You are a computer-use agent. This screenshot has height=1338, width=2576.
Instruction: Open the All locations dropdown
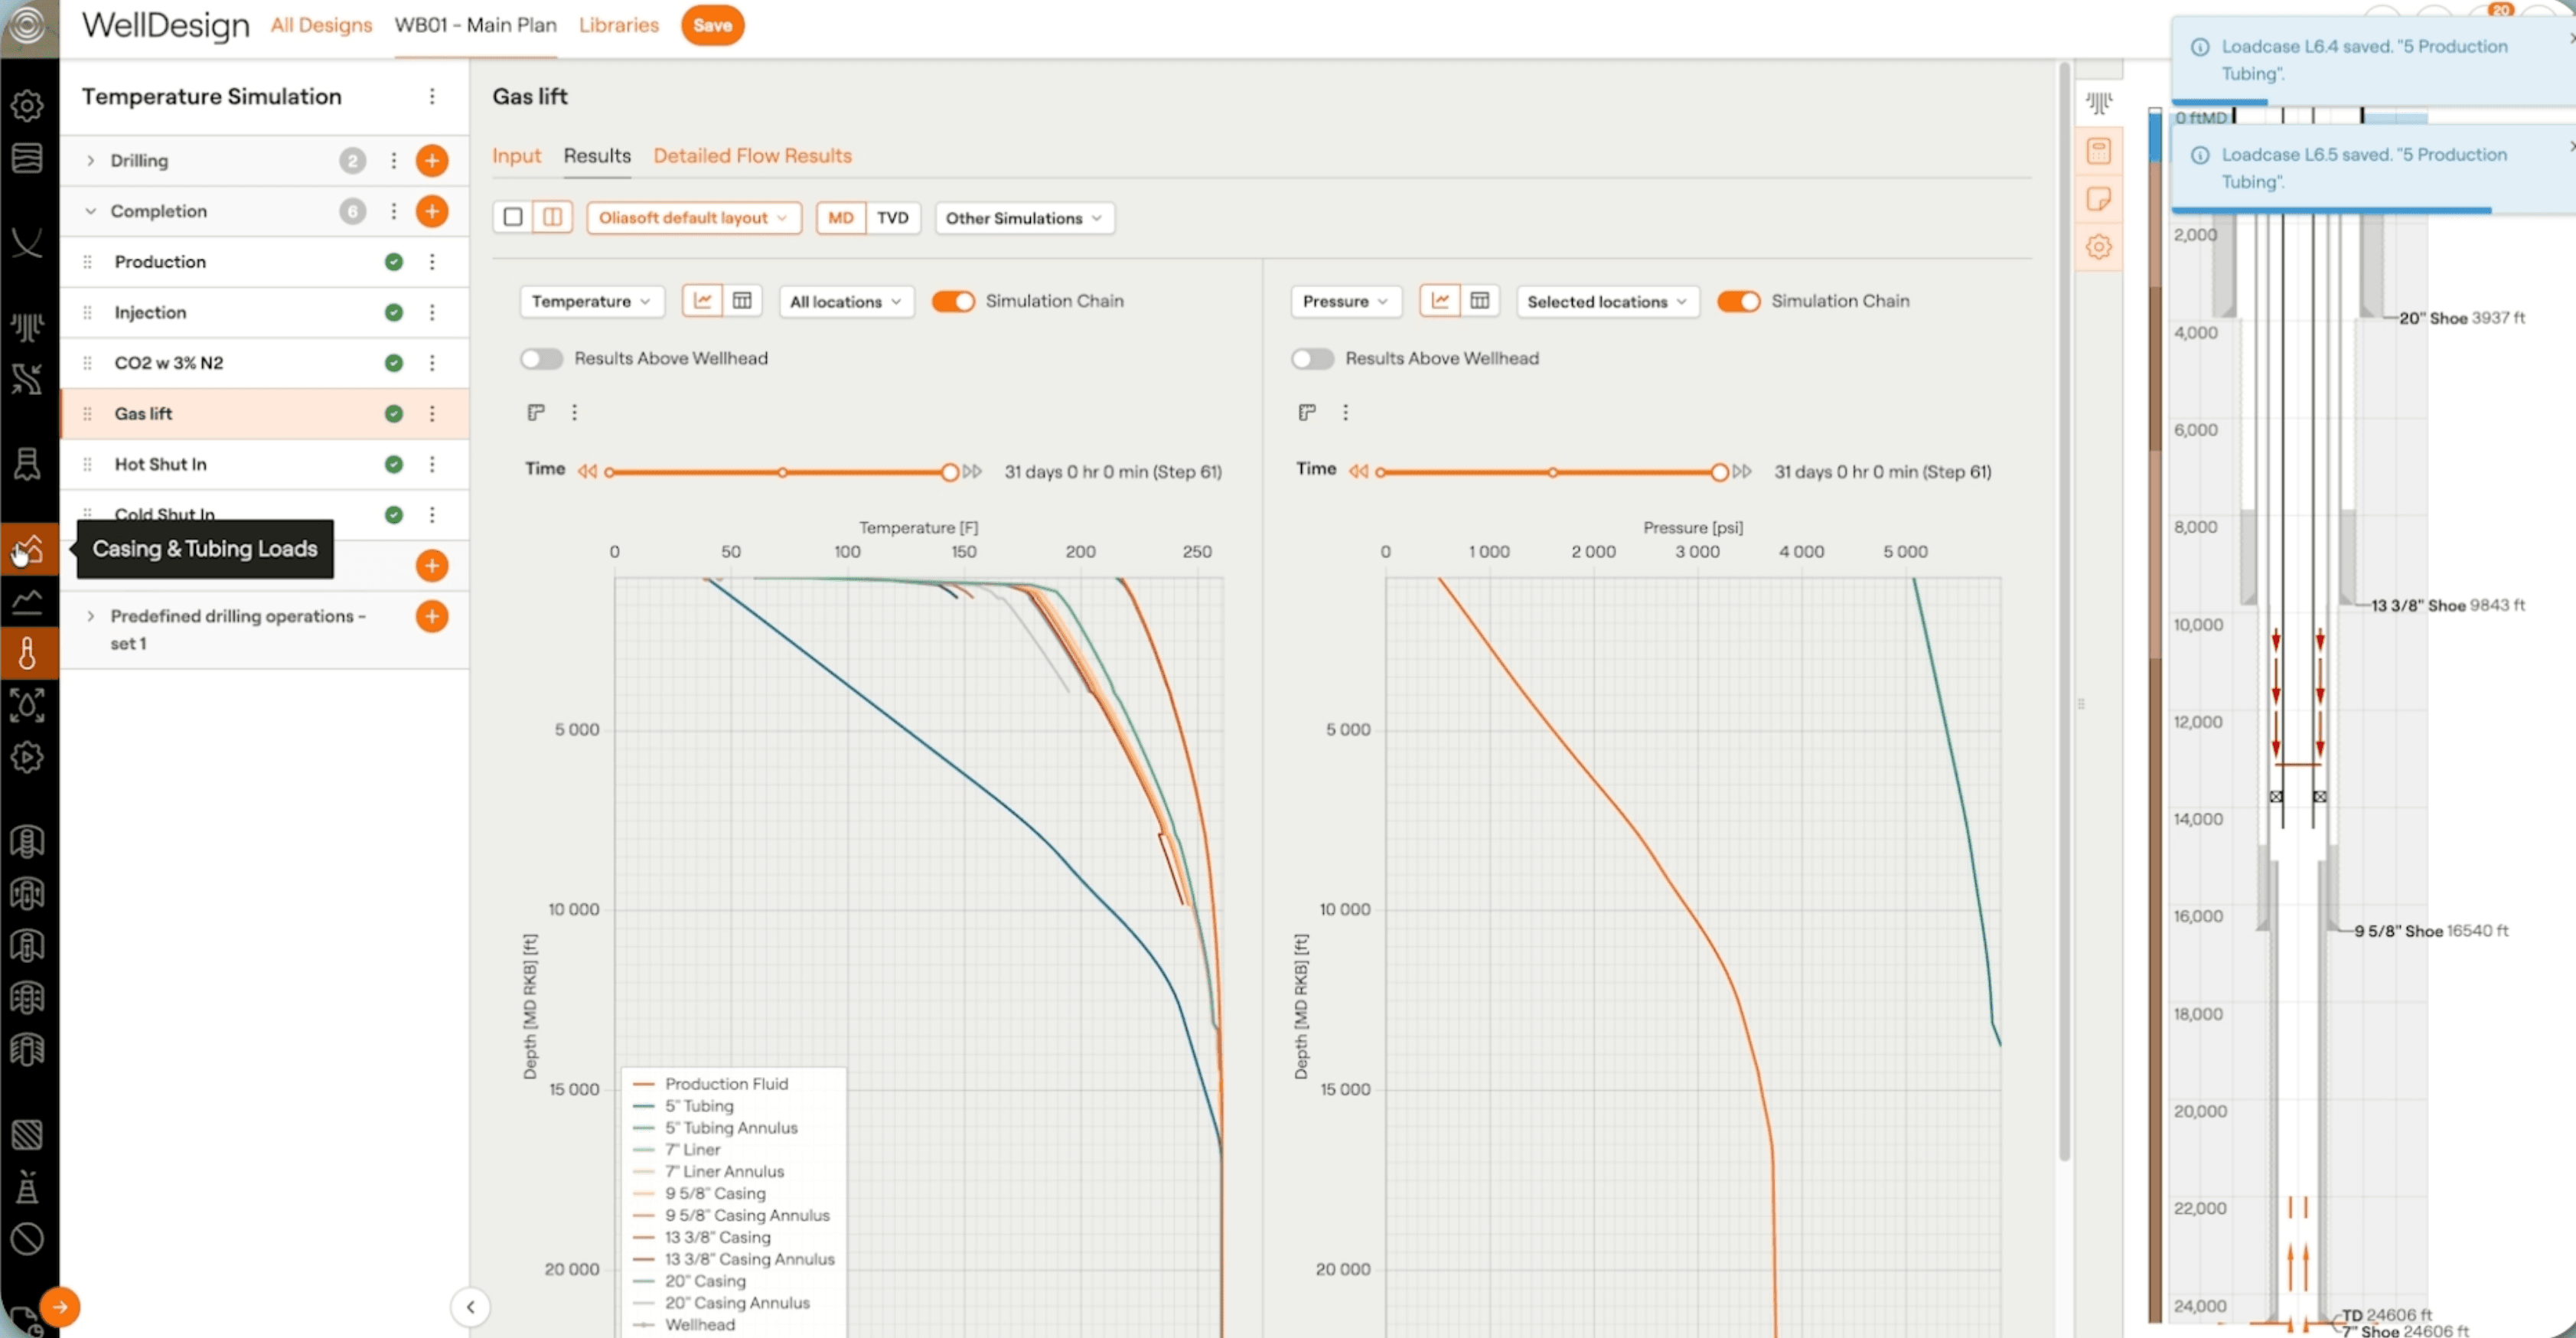point(845,301)
